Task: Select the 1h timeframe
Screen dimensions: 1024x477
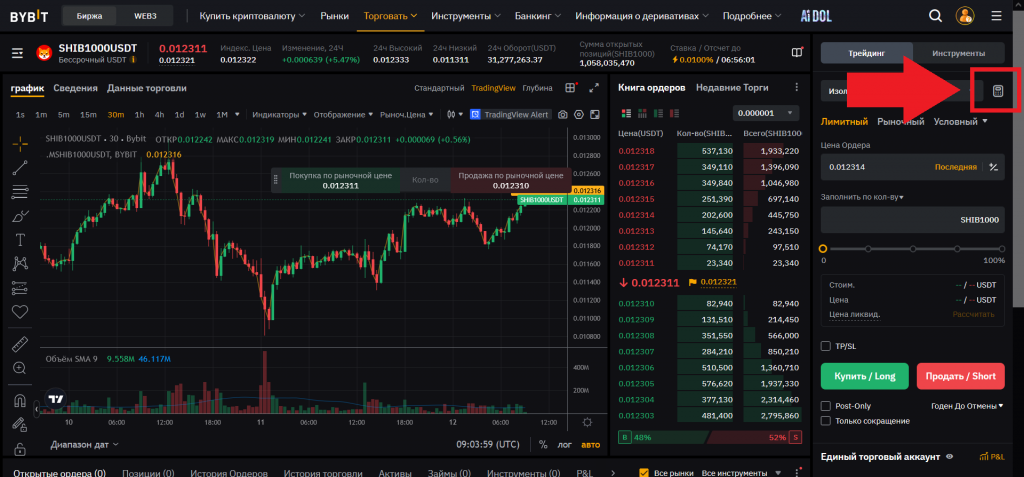Action: point(139,114)
